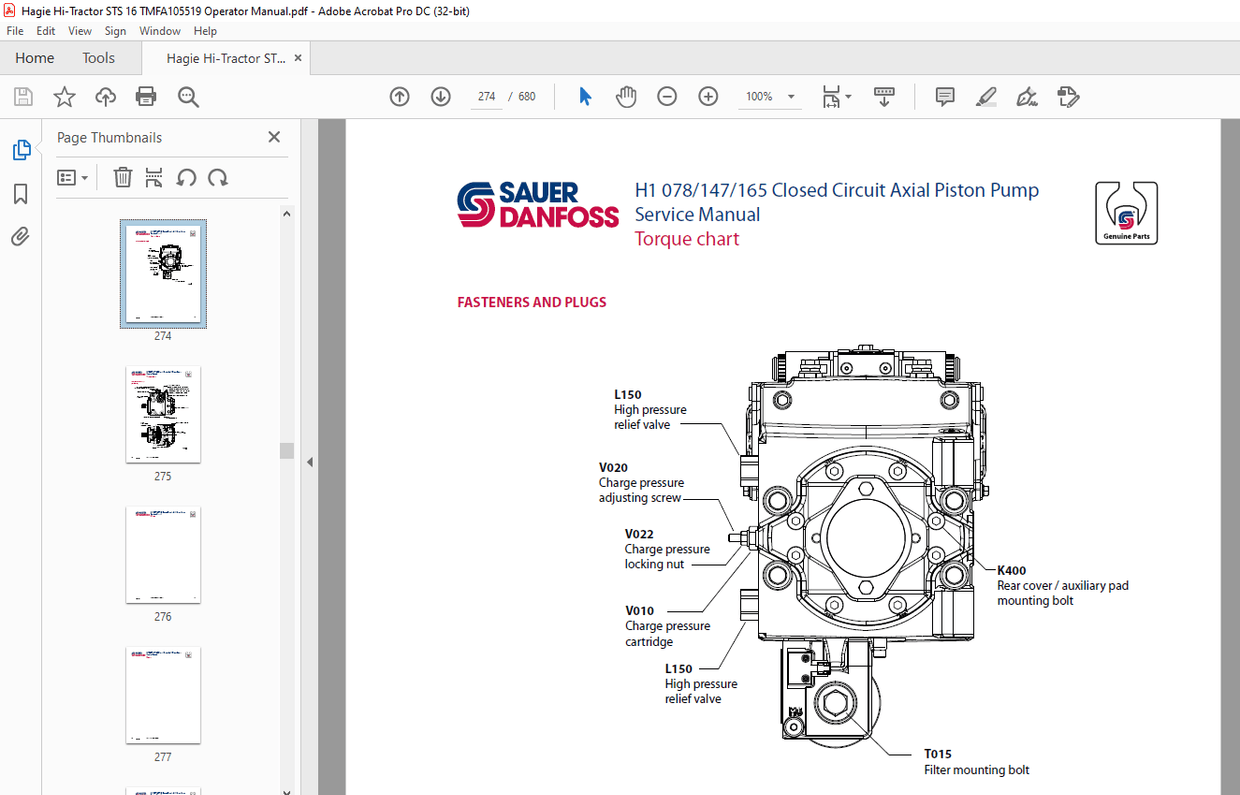Open the Edit menu
Image resolution: width=1240 pixels, height=795 pixels.
(x=45, y=31)
